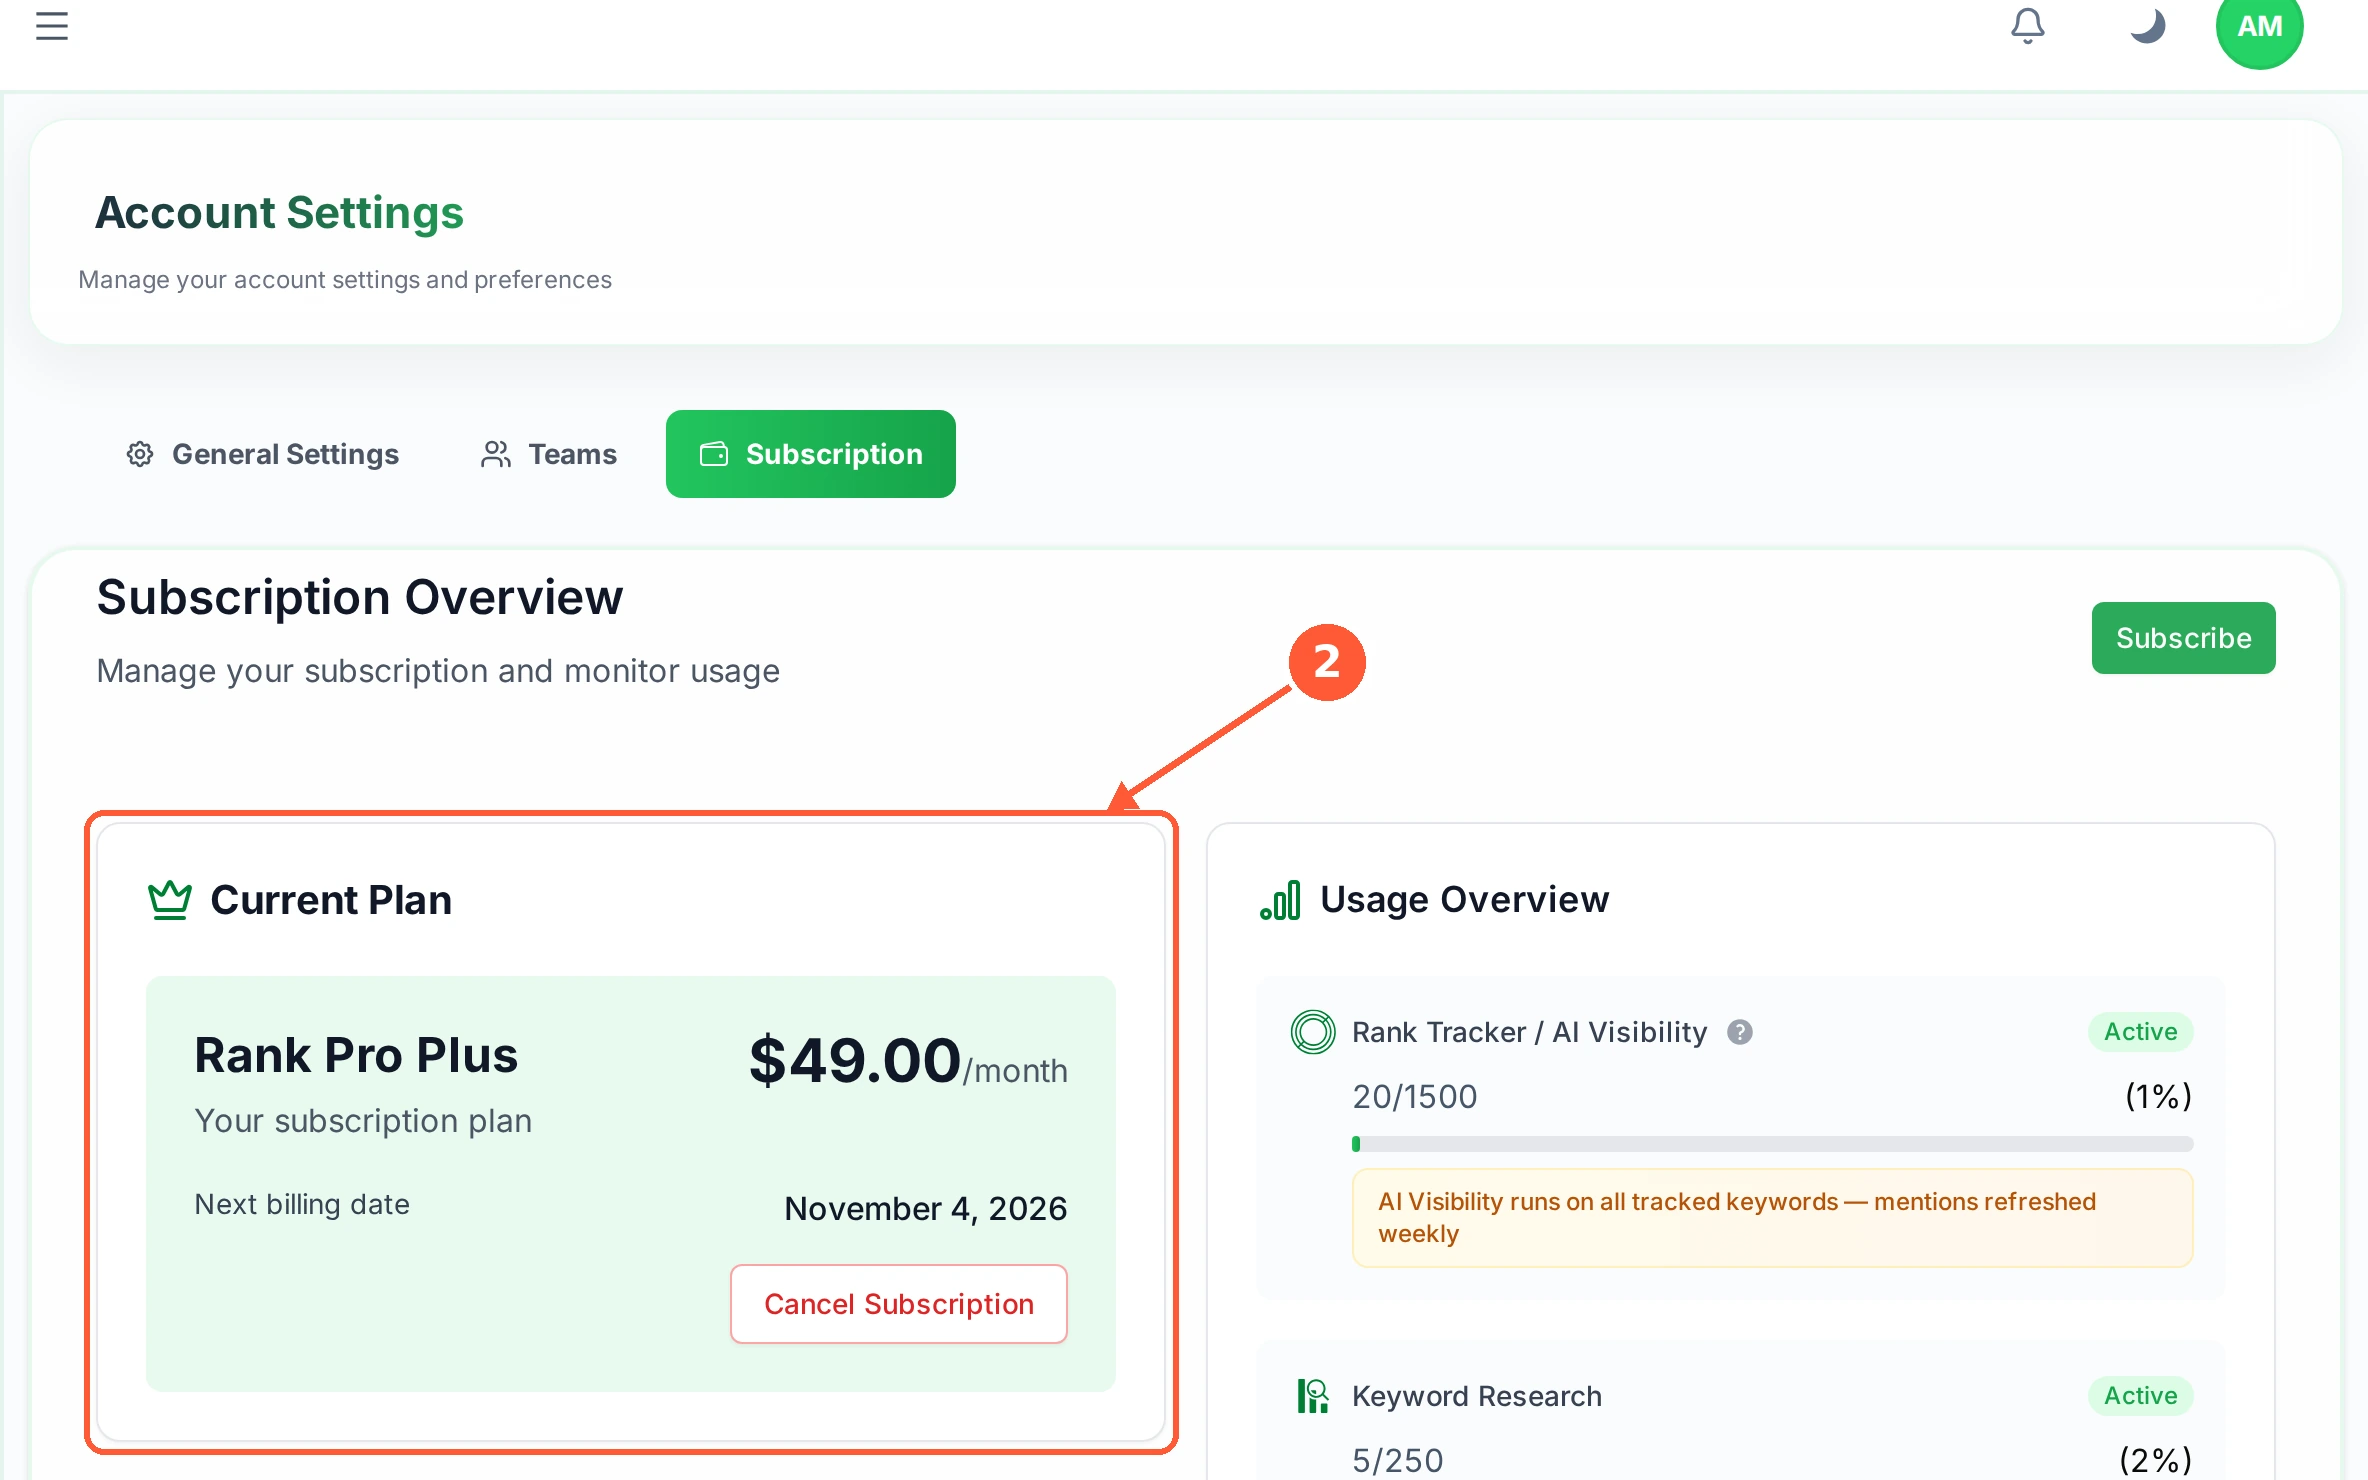Click the crown icon beside Current Plan
The width and height of the screenshot is (2368, 1480).
[170, 900]
